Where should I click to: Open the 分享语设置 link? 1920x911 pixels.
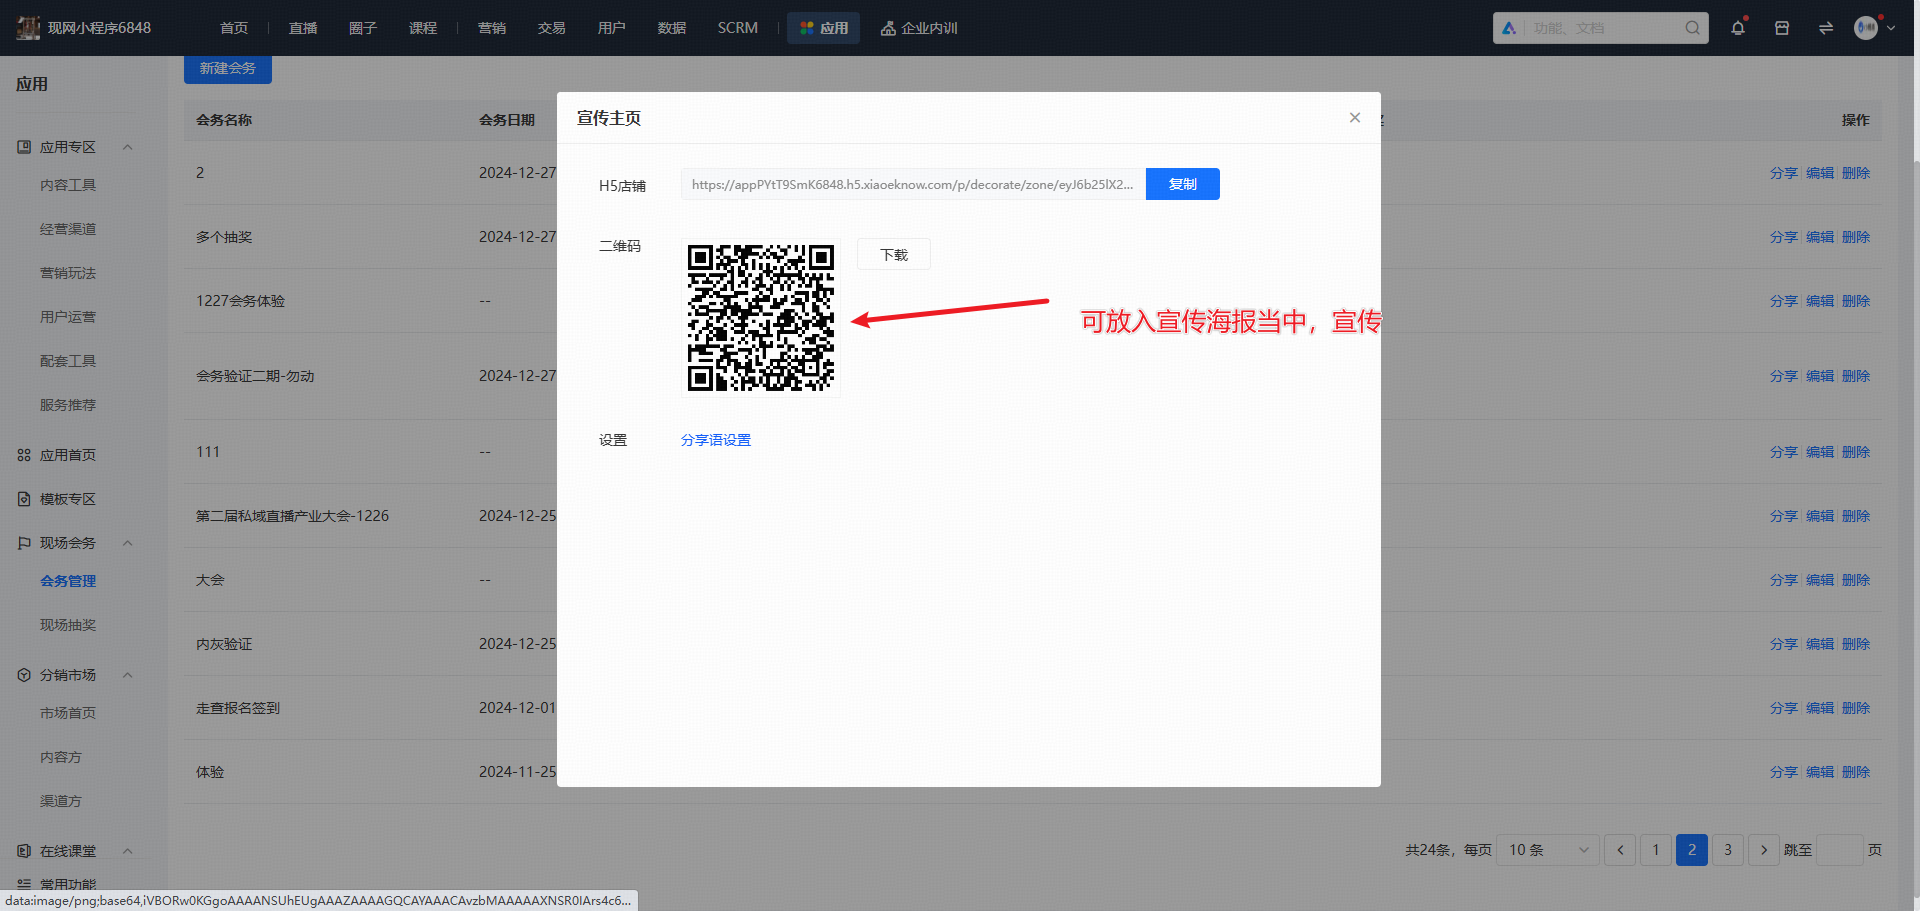click(716, 440)
